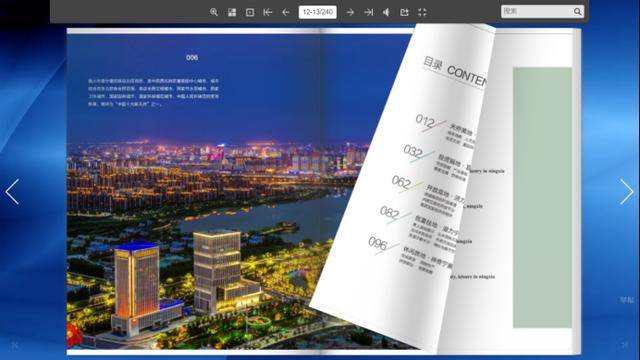Click the page number field showing 12-13/240
Viewport: 640px width, 360px height.
click(318, 12)
